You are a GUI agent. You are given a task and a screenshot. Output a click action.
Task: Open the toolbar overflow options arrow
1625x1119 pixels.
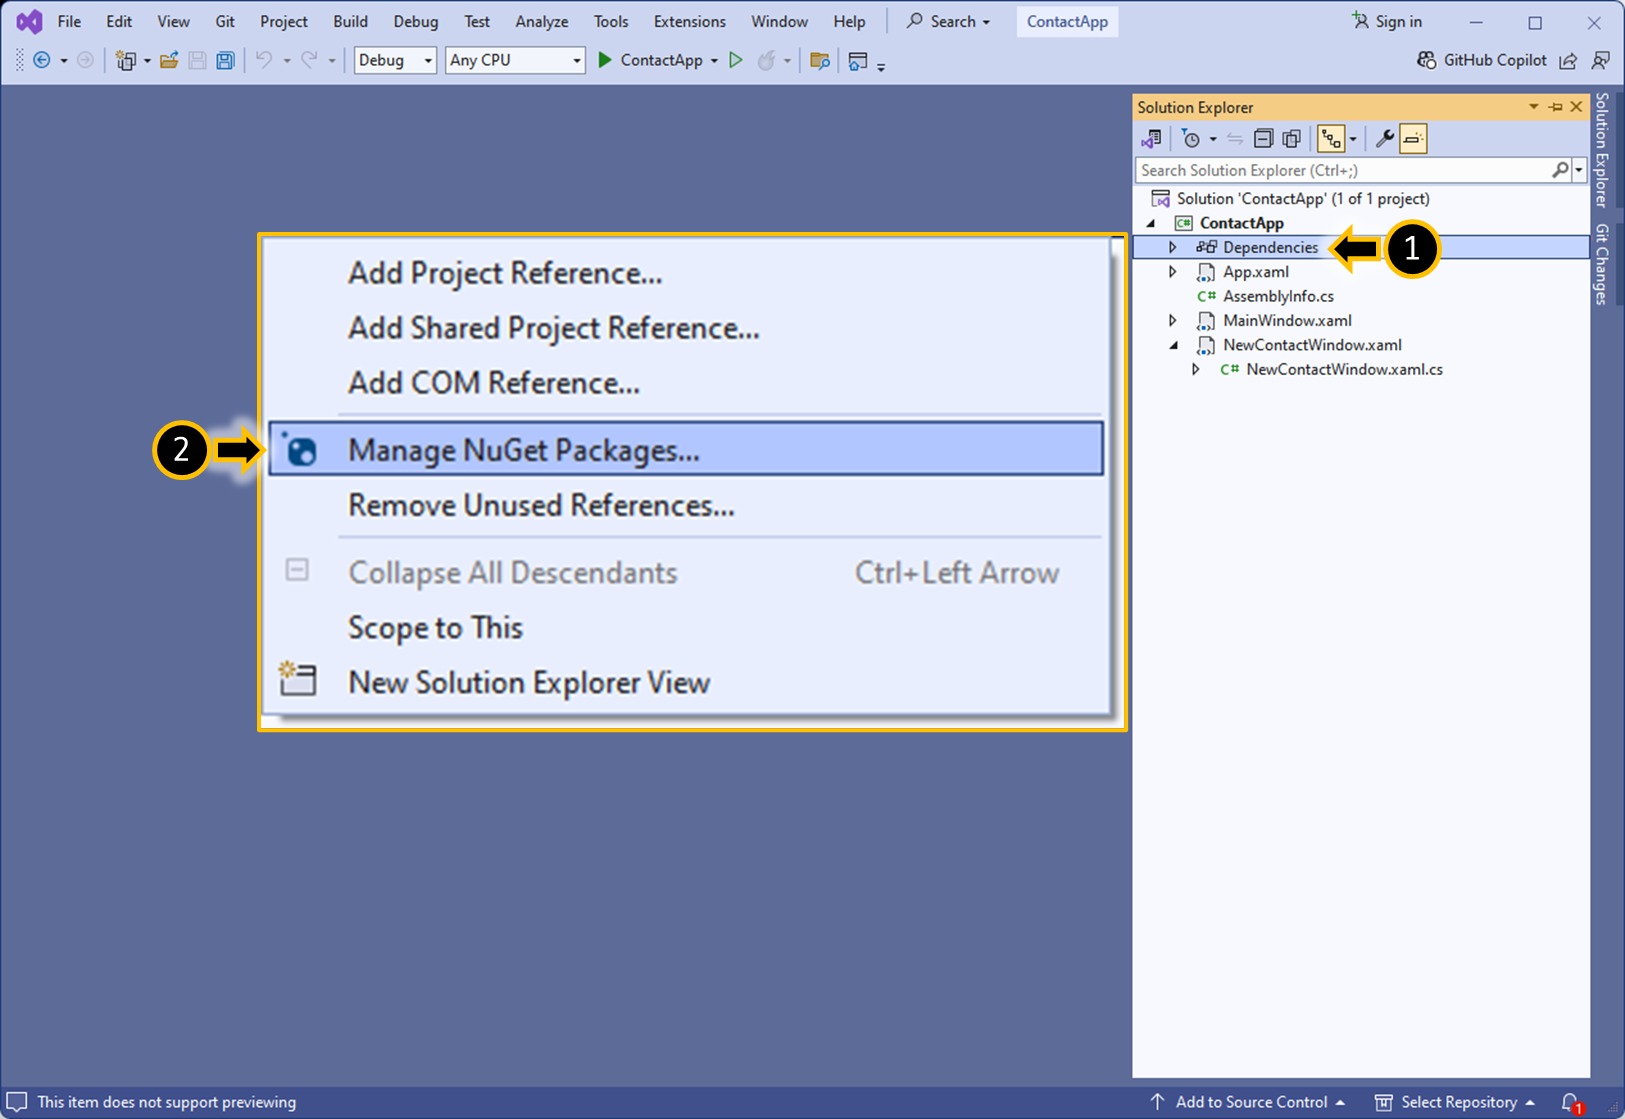(881, 66)
